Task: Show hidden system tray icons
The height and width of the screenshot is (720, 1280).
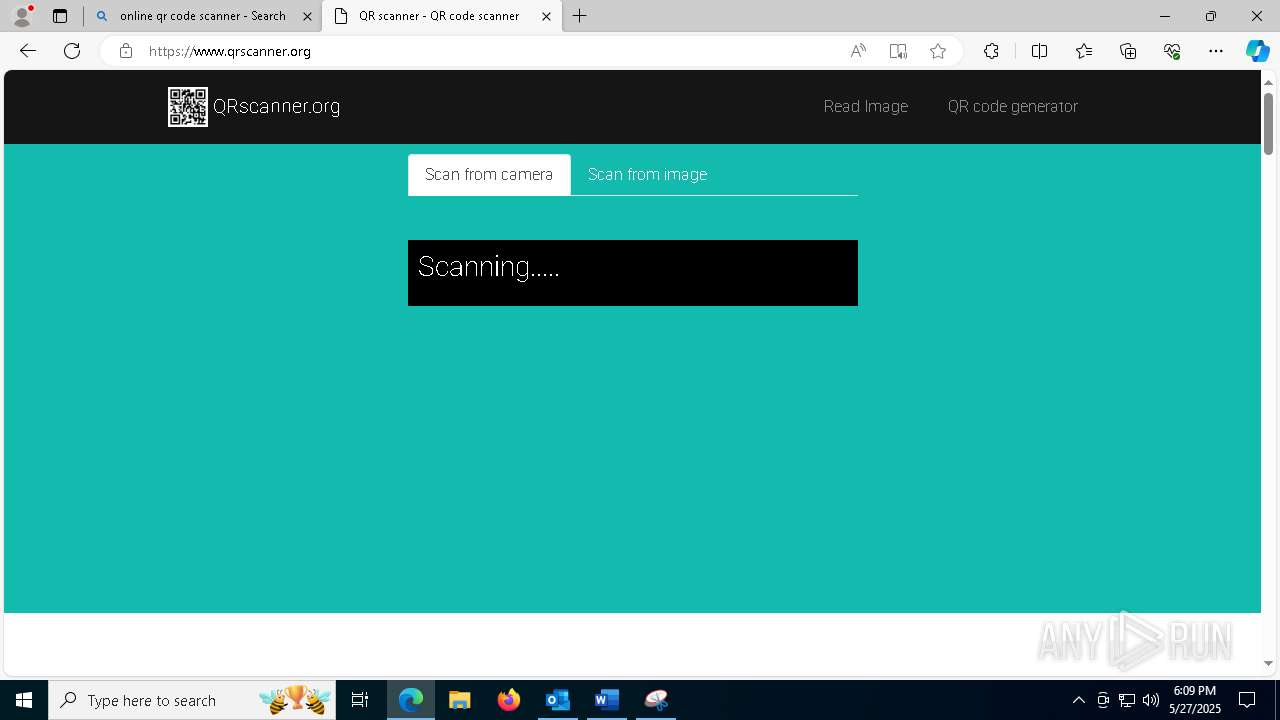Action: coord(1078,700)
